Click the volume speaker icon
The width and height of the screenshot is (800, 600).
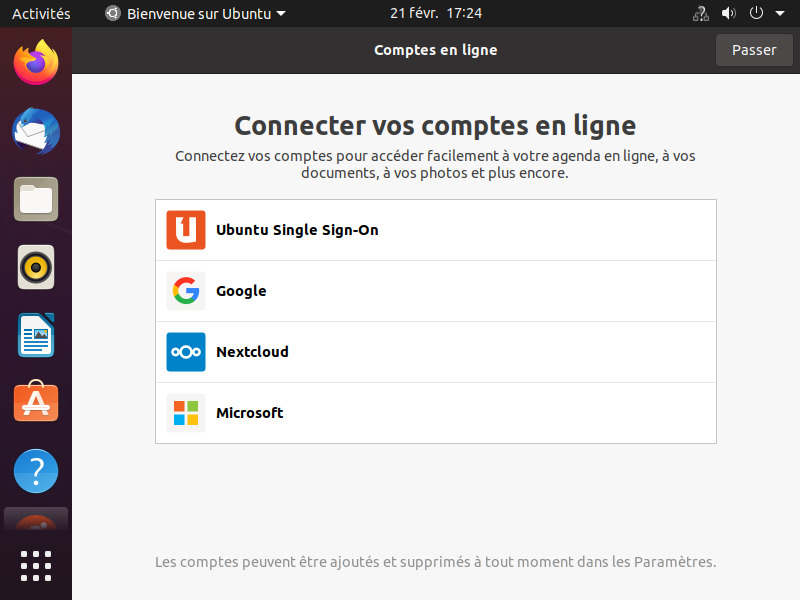(728, 14)
